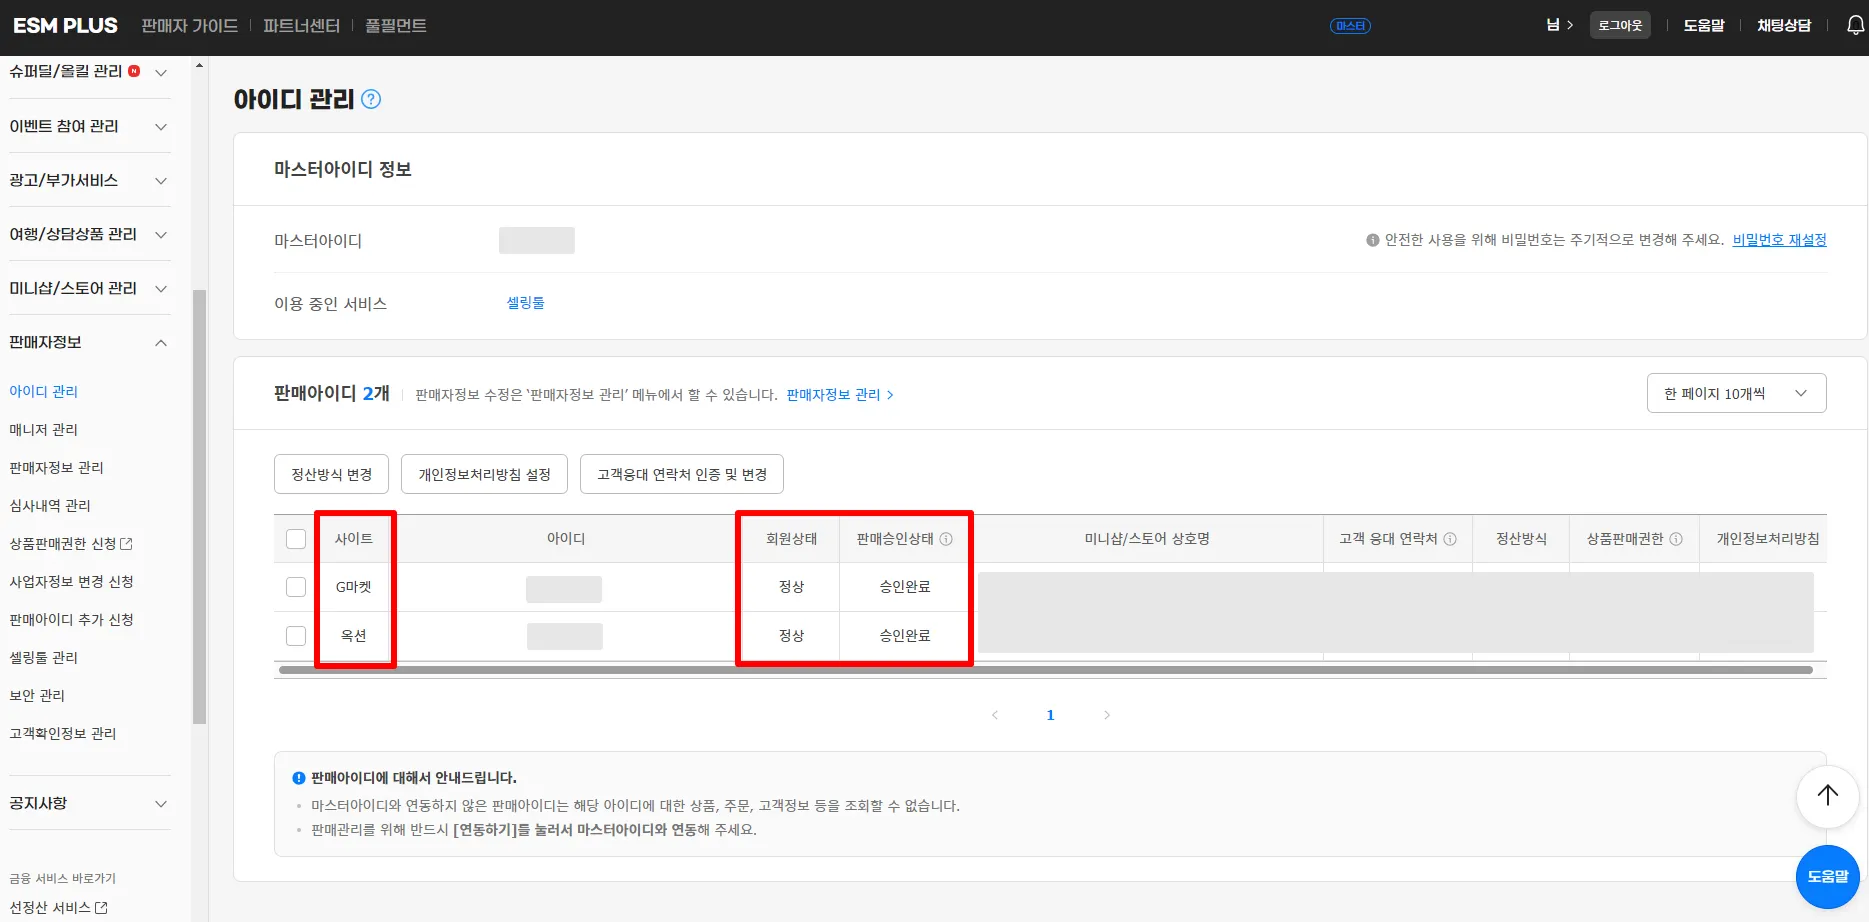Open the 셀링툴 service link
Image resolution: width=1869 pixels, height=922 pixels.
coord(526,303)
